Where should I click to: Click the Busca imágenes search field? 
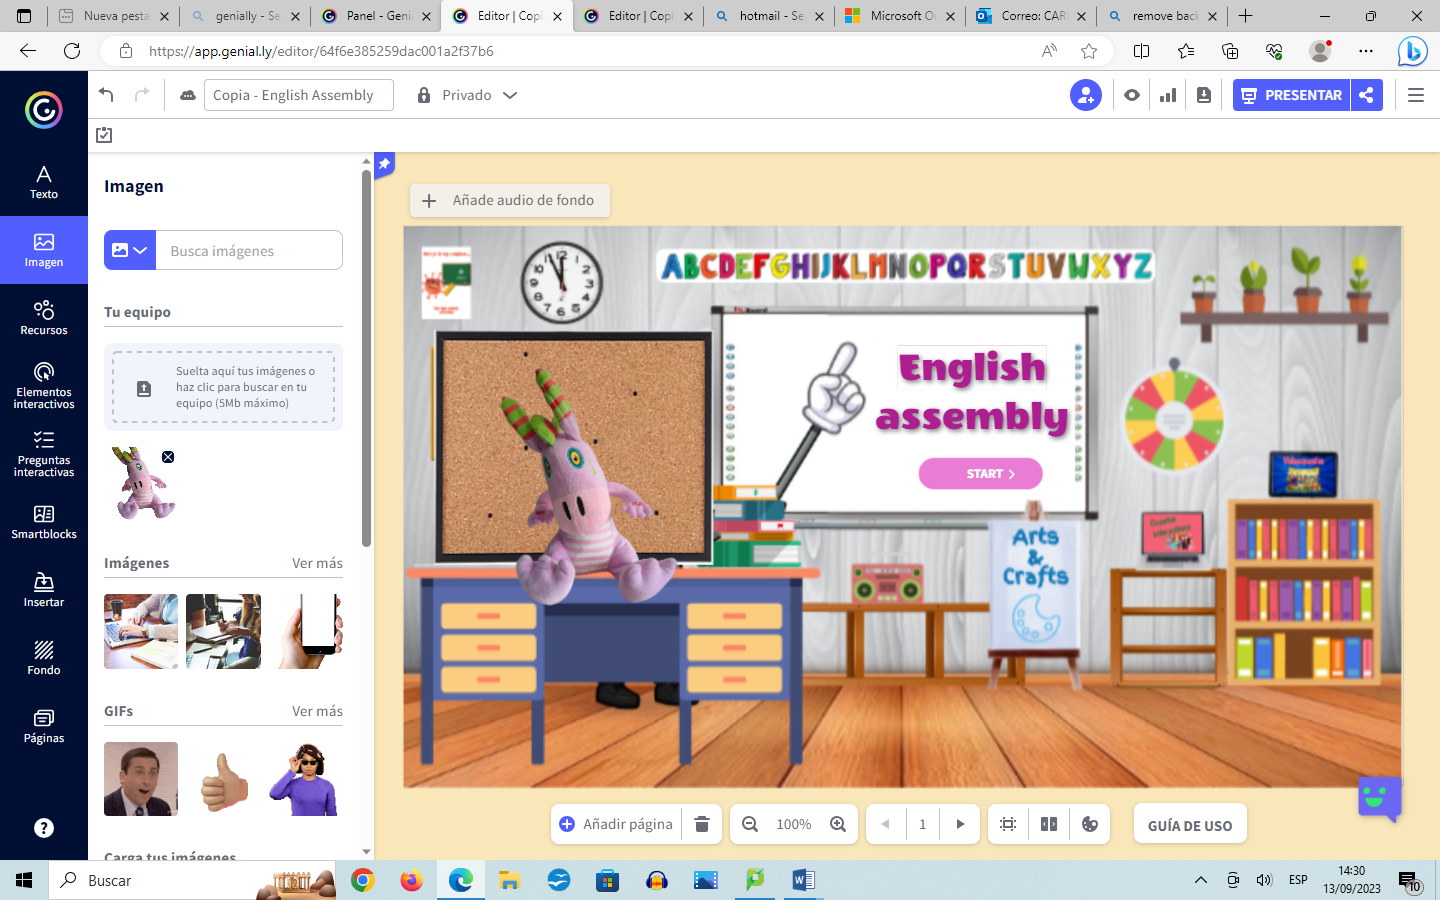click(250, 250)
